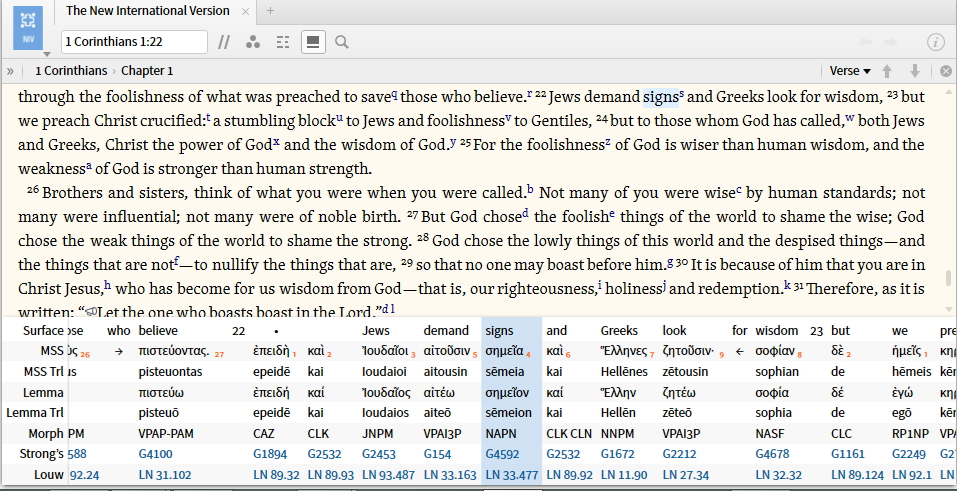Open footnote t after crucified
Image resolution: width=957 pixels, height=491 pixels.
pos(208,117)
